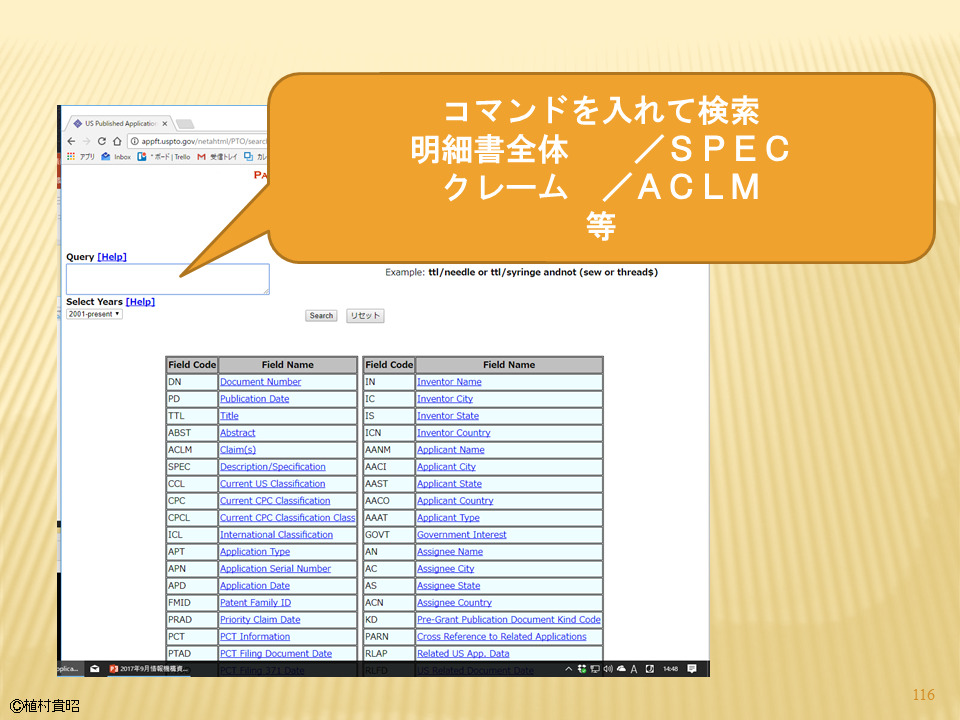
Task: Open the Gmail 受信トレイ bookmark
Action: [x=217, y=157]
